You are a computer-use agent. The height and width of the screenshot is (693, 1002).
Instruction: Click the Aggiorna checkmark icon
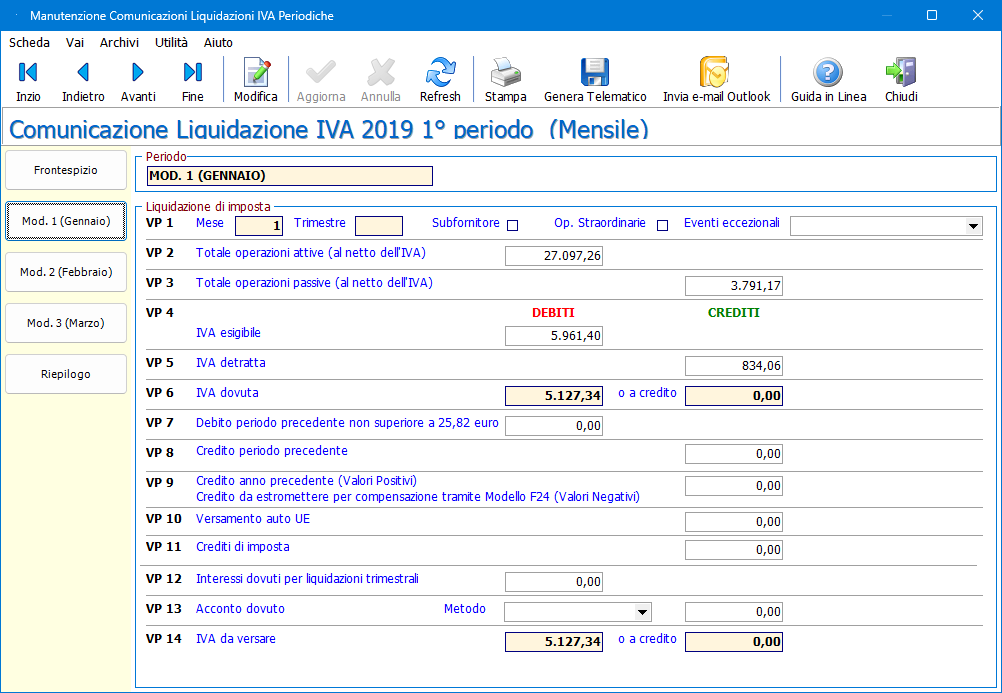click(321, 72)
